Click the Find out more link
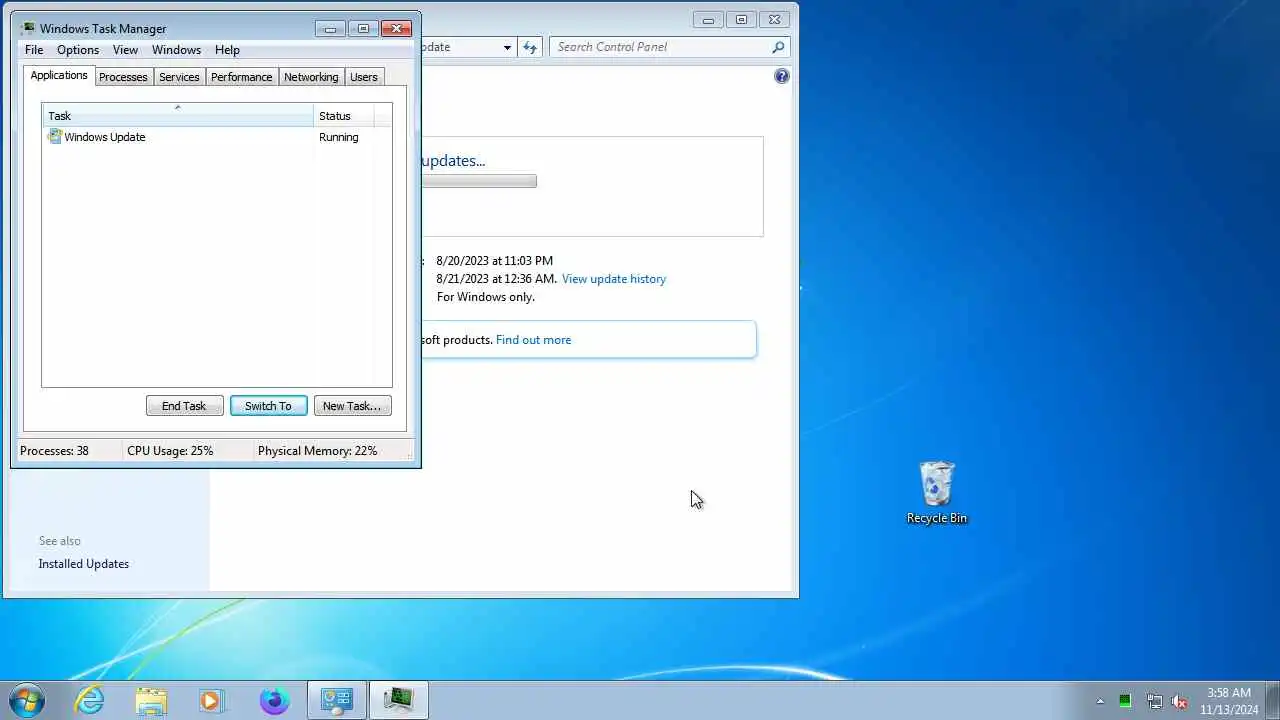The image size is (1280, 720). click(x=533, y=340)
